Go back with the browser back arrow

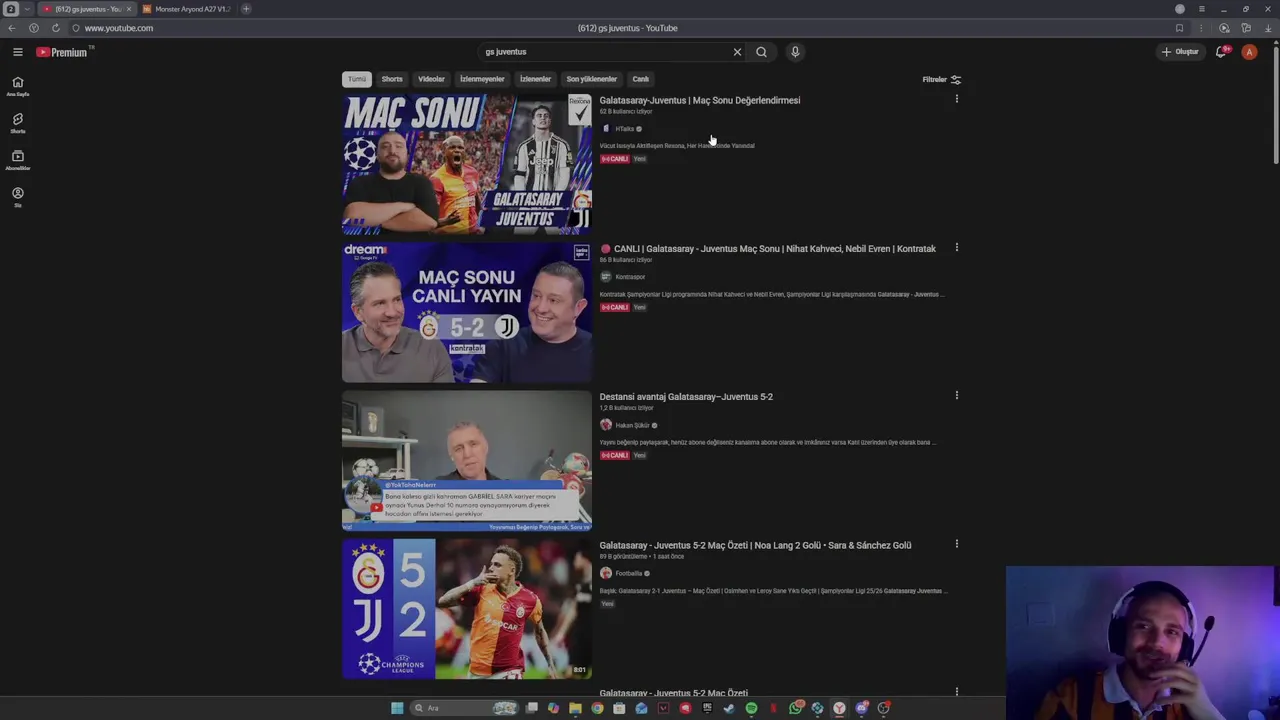point(12,28)
